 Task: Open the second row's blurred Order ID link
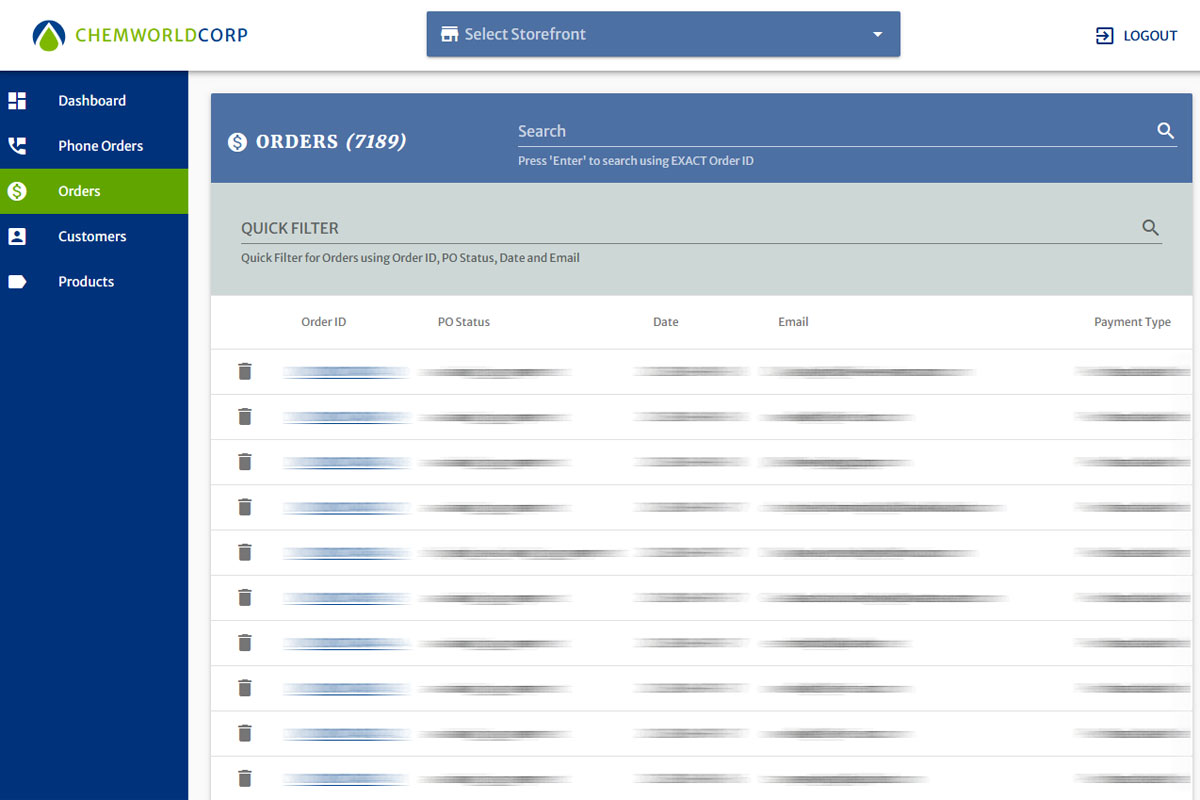[347, 417]
